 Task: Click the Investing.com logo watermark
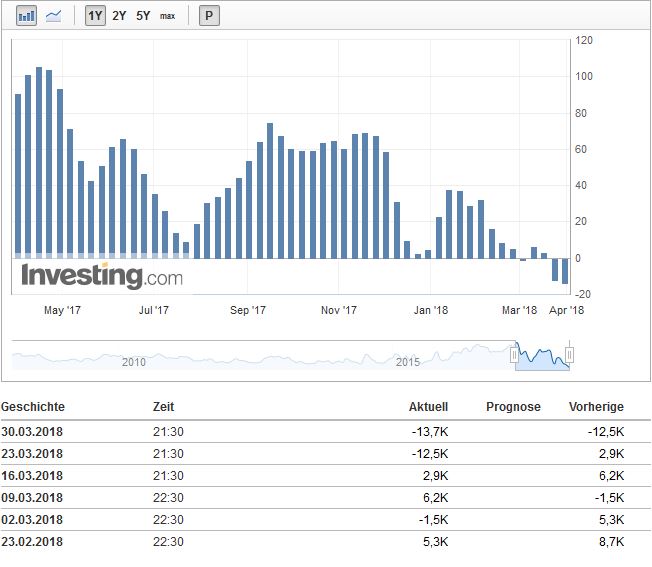(x=102, y=275)
